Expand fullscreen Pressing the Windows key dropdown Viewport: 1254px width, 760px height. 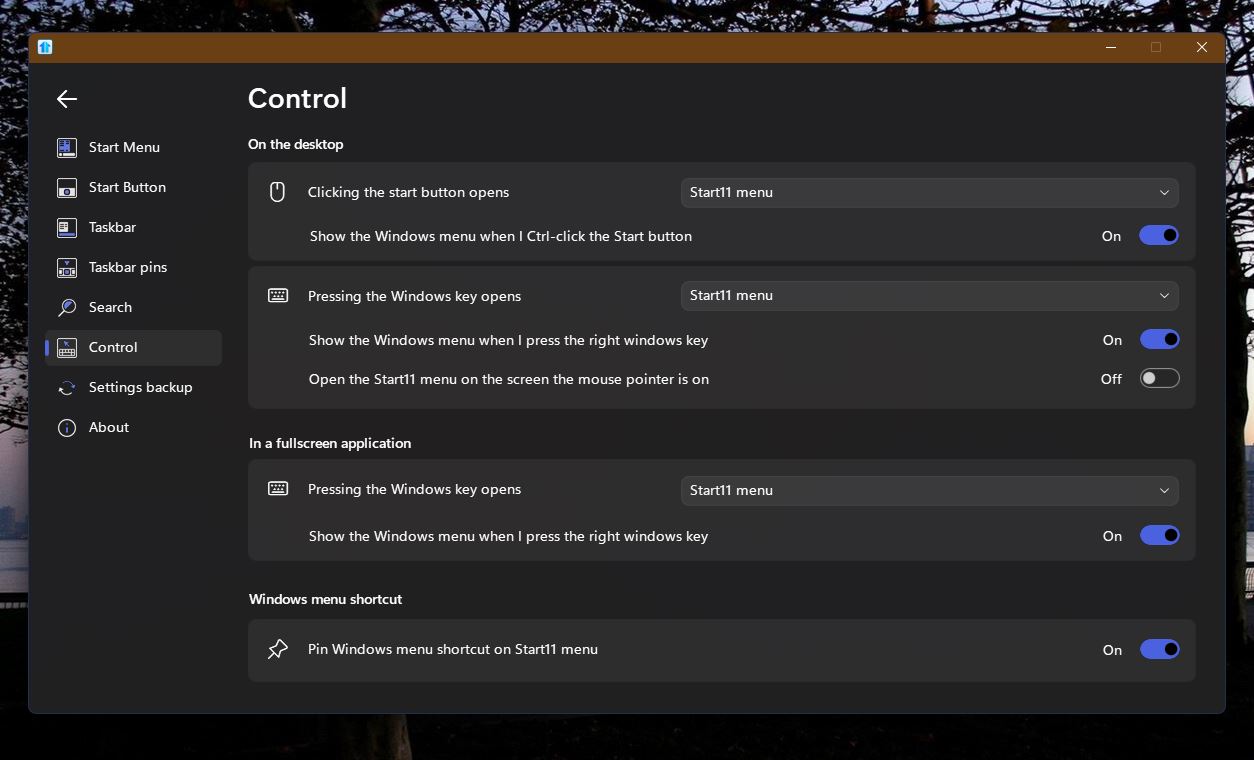pyautogui.click(x=929, y=490)
